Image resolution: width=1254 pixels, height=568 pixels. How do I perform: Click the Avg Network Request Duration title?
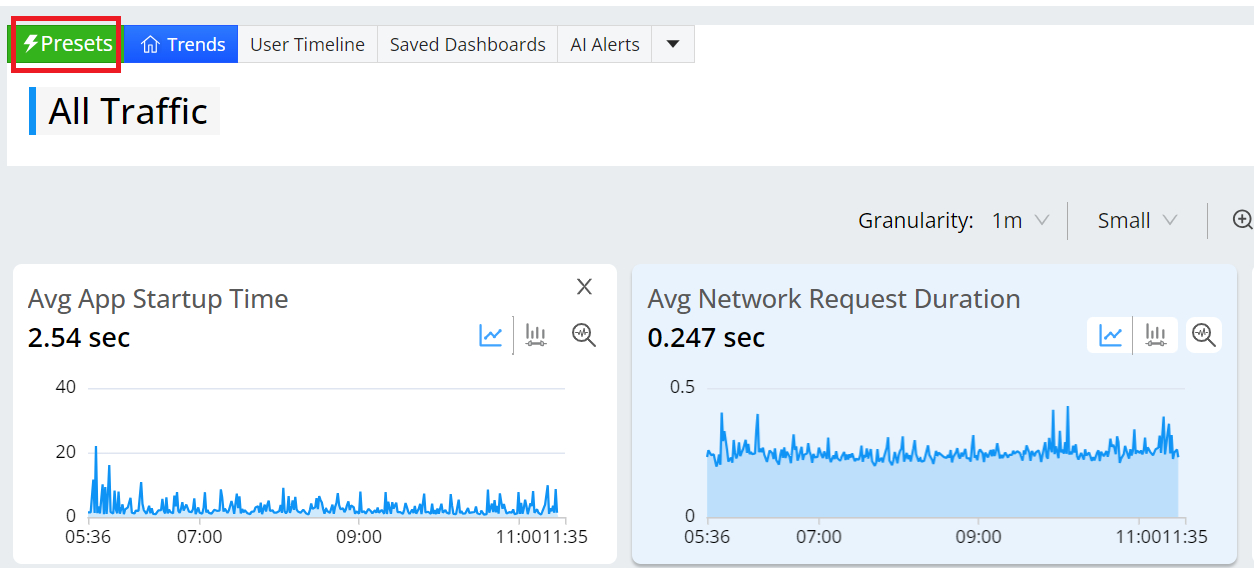click(833, 299)
